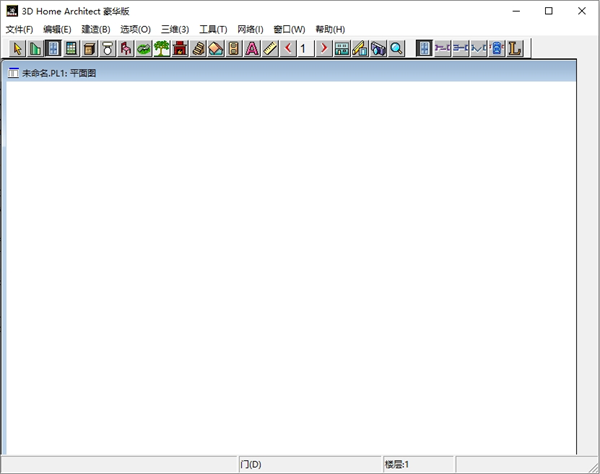Open the 帮助(H) menu
Screen dimensions: 600x474
330,29
